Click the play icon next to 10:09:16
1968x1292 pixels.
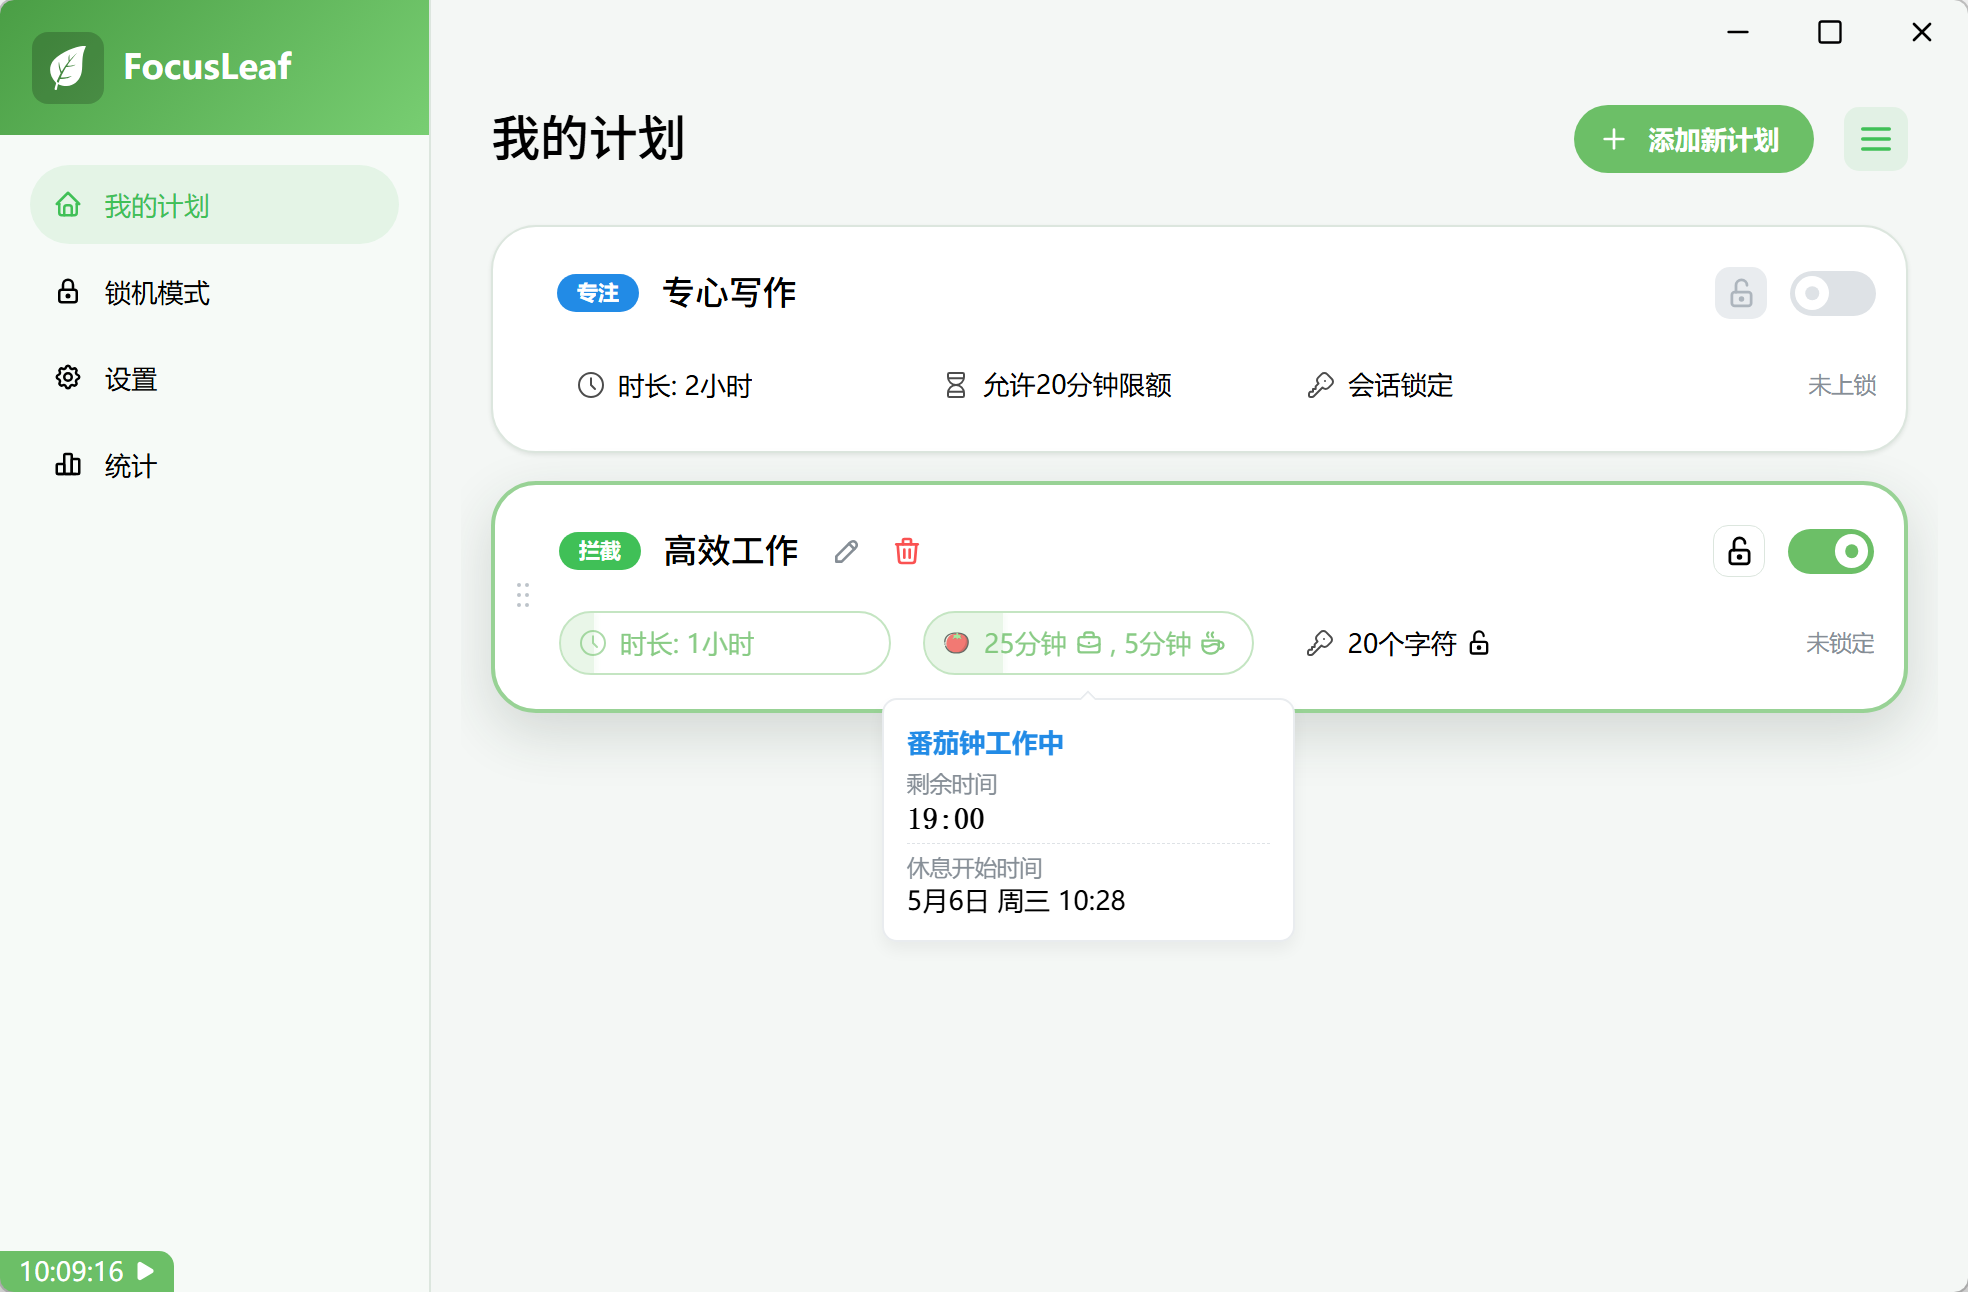click(x=146, y=1271)
